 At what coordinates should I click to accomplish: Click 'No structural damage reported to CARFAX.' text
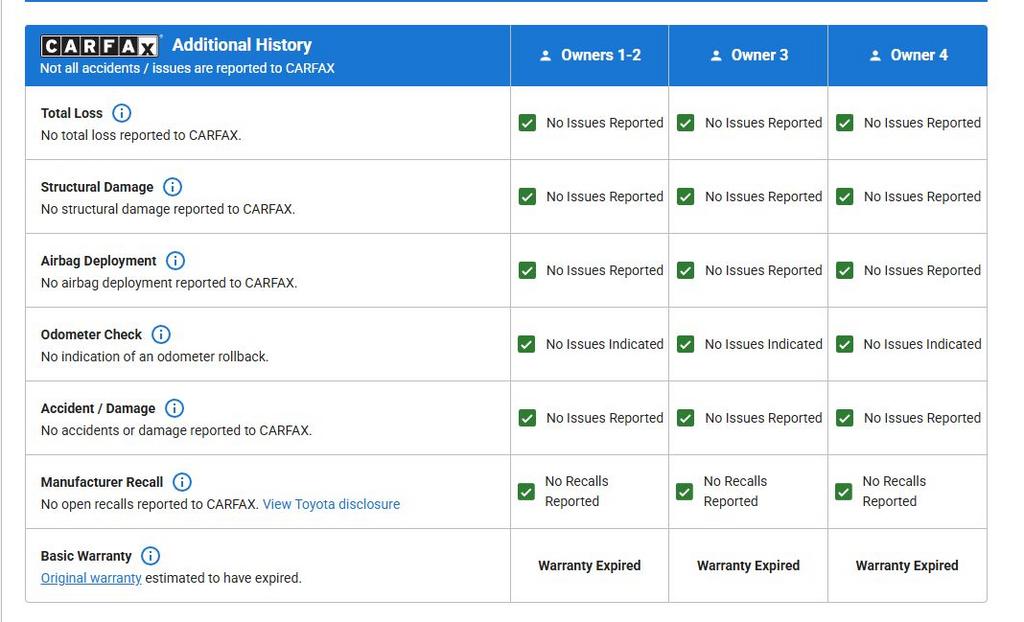(x=168, y=209)
